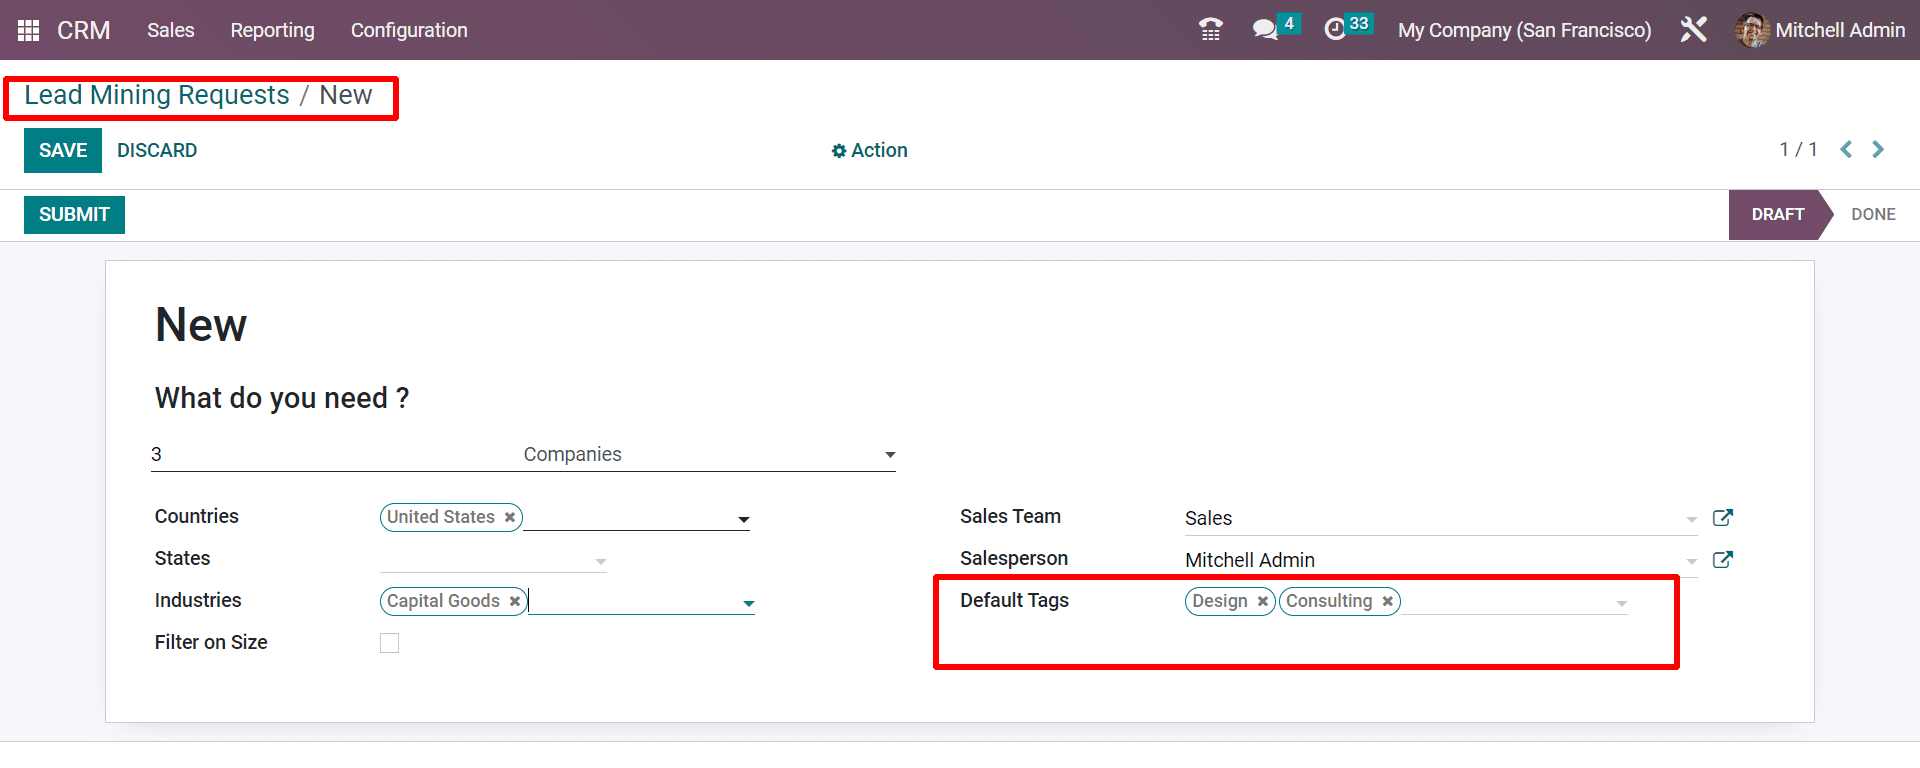
Task: Open the Reporting menu
Action: click(x=272, y=30)
